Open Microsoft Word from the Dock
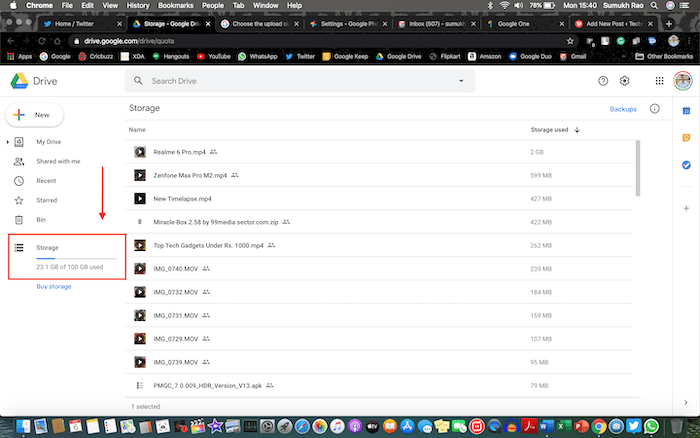 546,426
